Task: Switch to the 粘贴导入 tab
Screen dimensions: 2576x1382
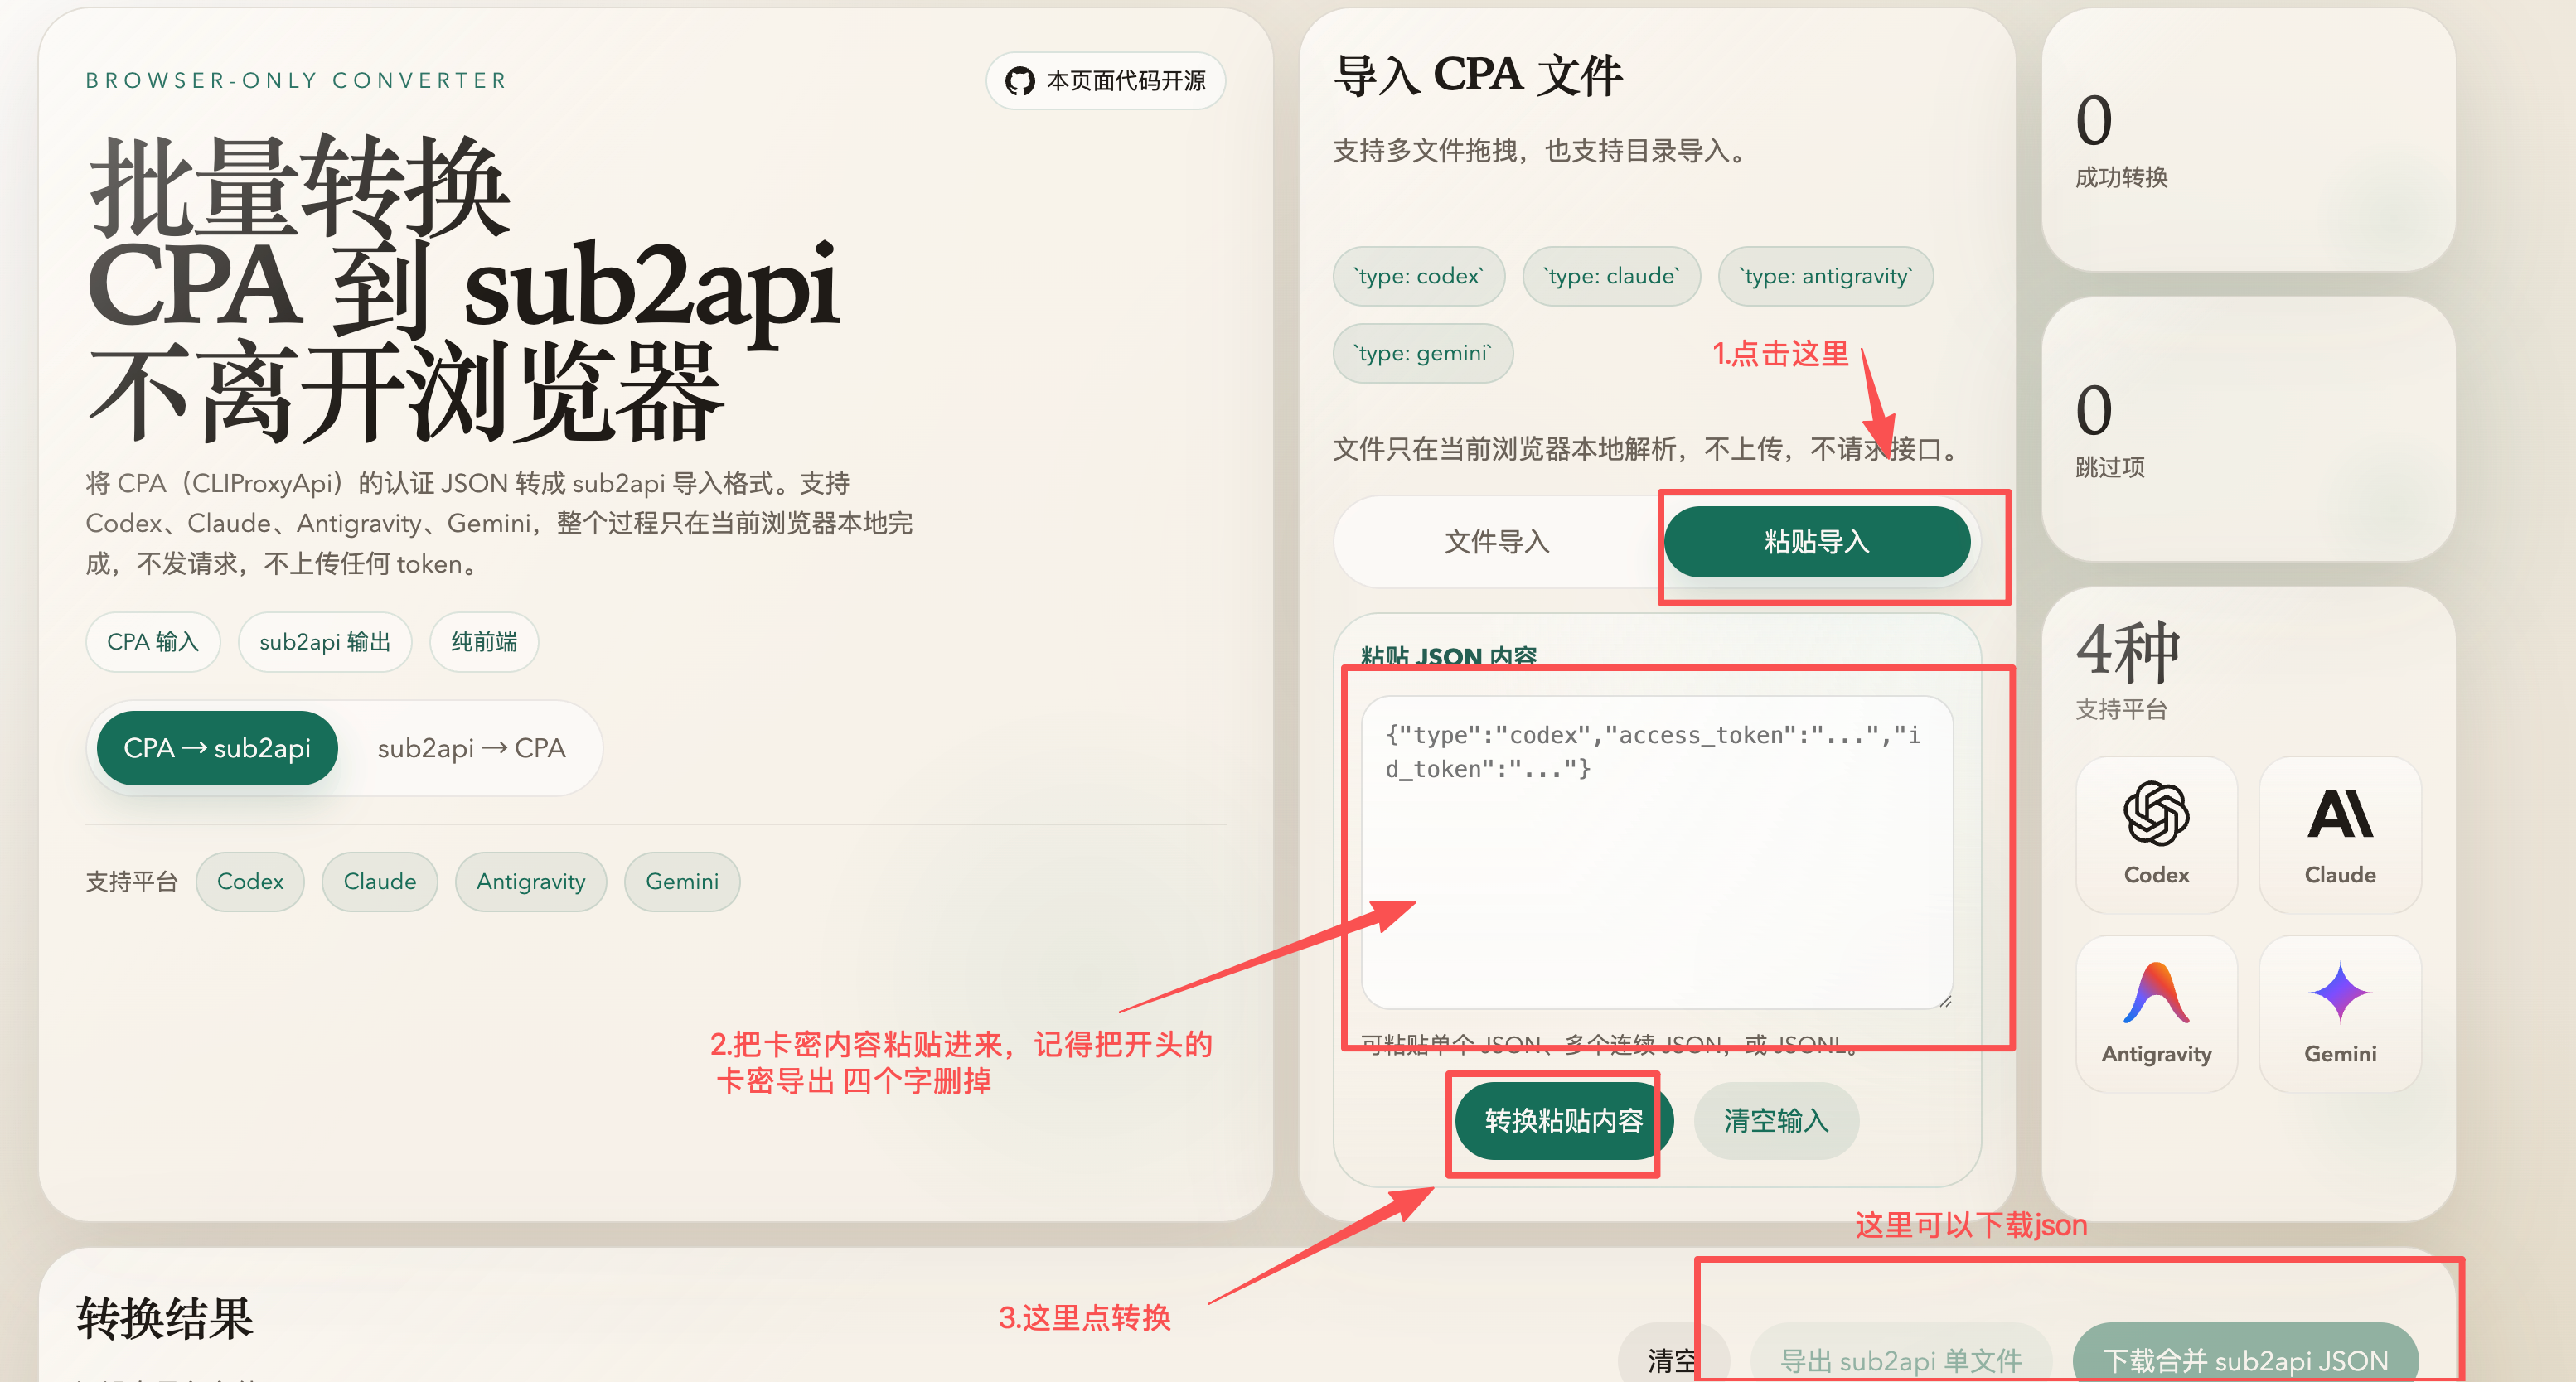Action: pos(1816,542)
